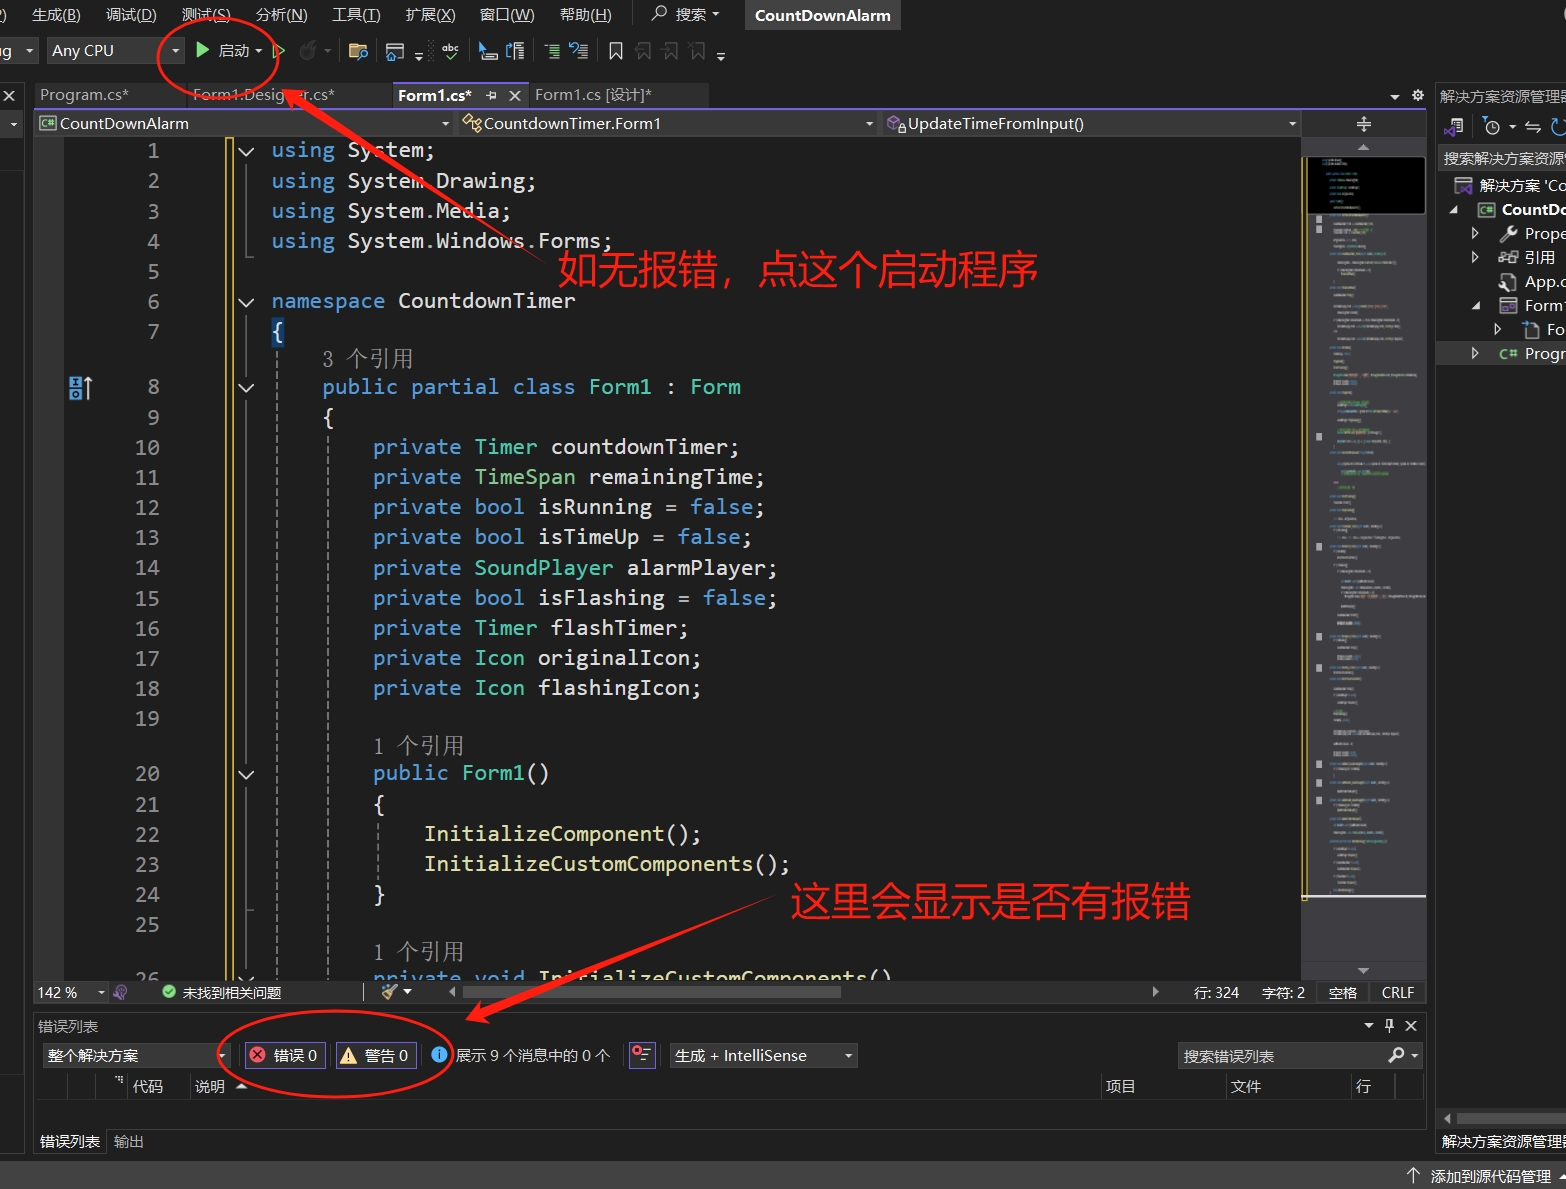This screenshot has width=1566, height=1189.
Task: Click the 搜索错误列表 search field
Action: click(x=1280, y=1056)
